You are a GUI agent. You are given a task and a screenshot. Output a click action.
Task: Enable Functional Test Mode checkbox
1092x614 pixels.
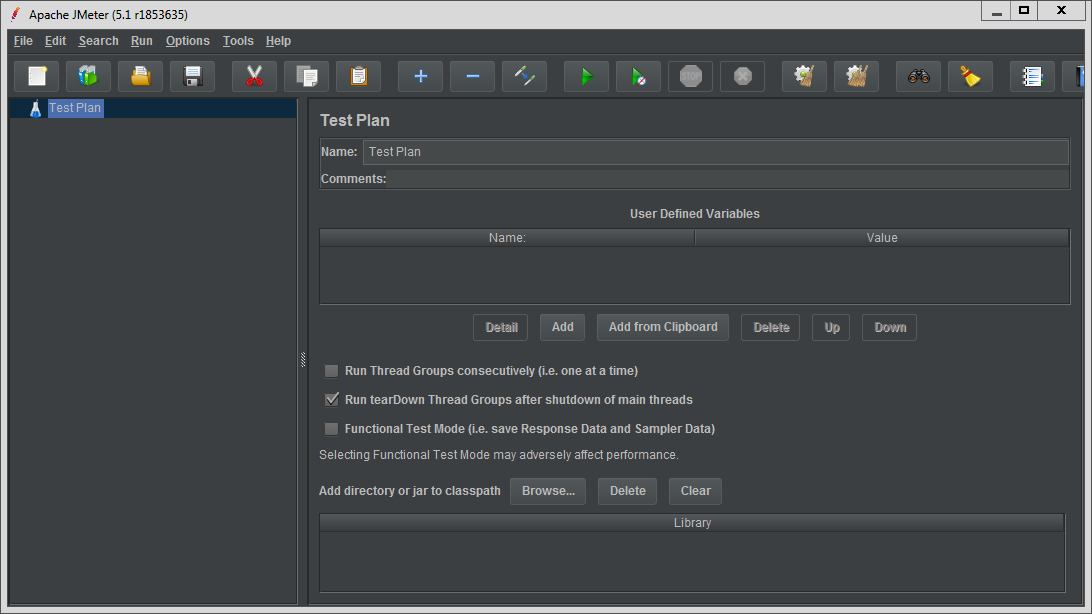[x=332, y=429]
